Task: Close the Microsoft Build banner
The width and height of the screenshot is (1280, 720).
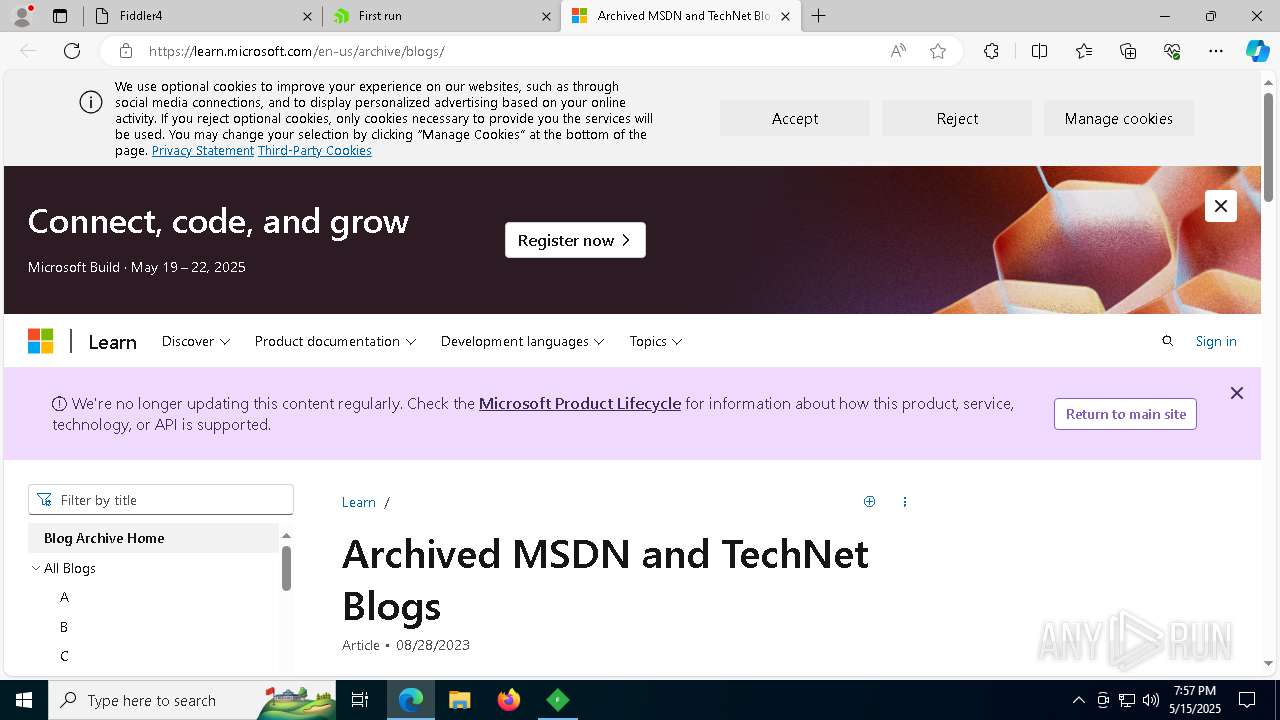Action: (1221, 206)
